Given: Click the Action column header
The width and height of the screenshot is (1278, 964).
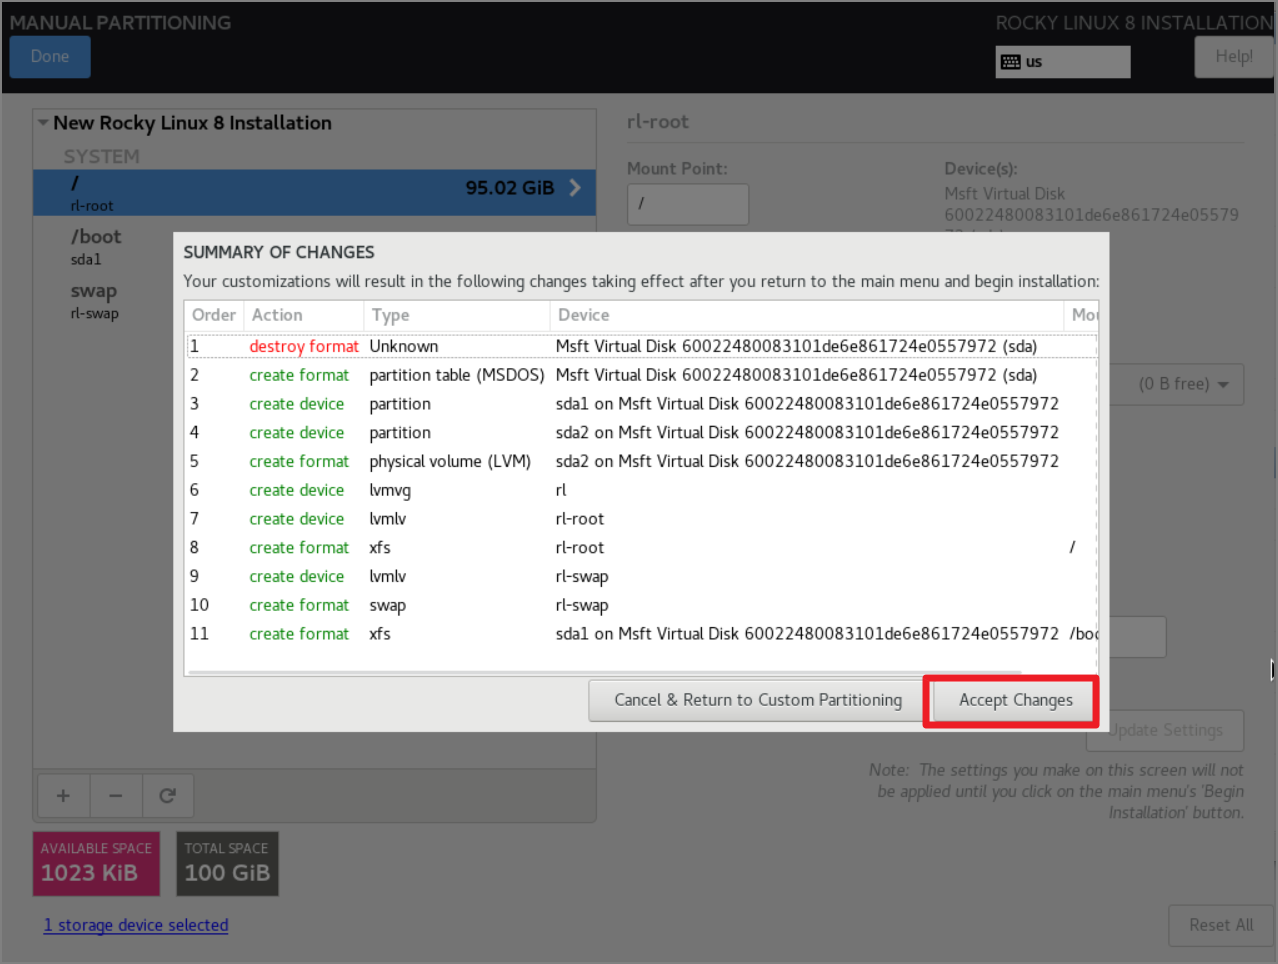Looking at the screenshot, I should tap(304, 315).
